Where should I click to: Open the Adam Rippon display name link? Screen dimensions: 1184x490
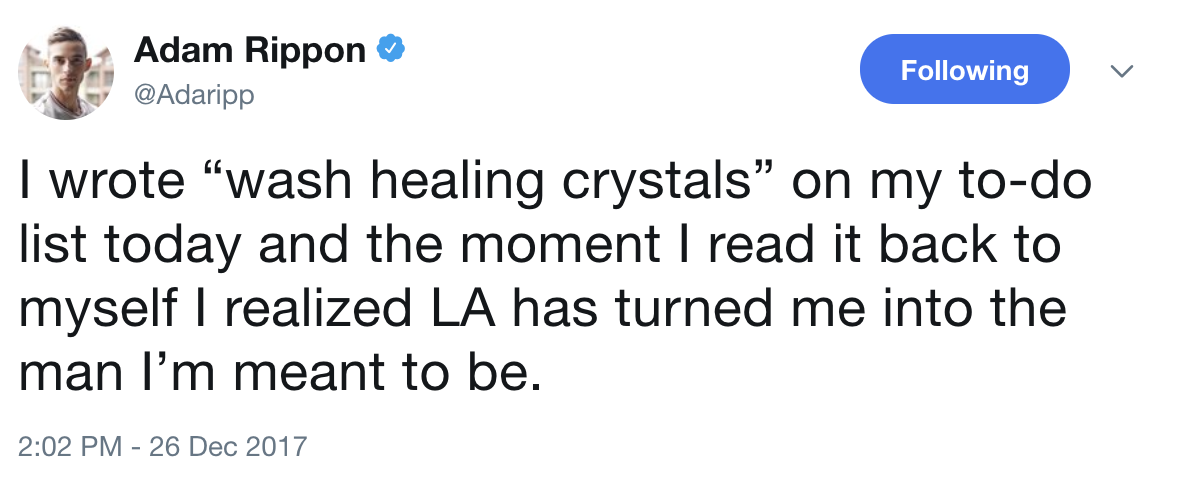coord(250,50)
